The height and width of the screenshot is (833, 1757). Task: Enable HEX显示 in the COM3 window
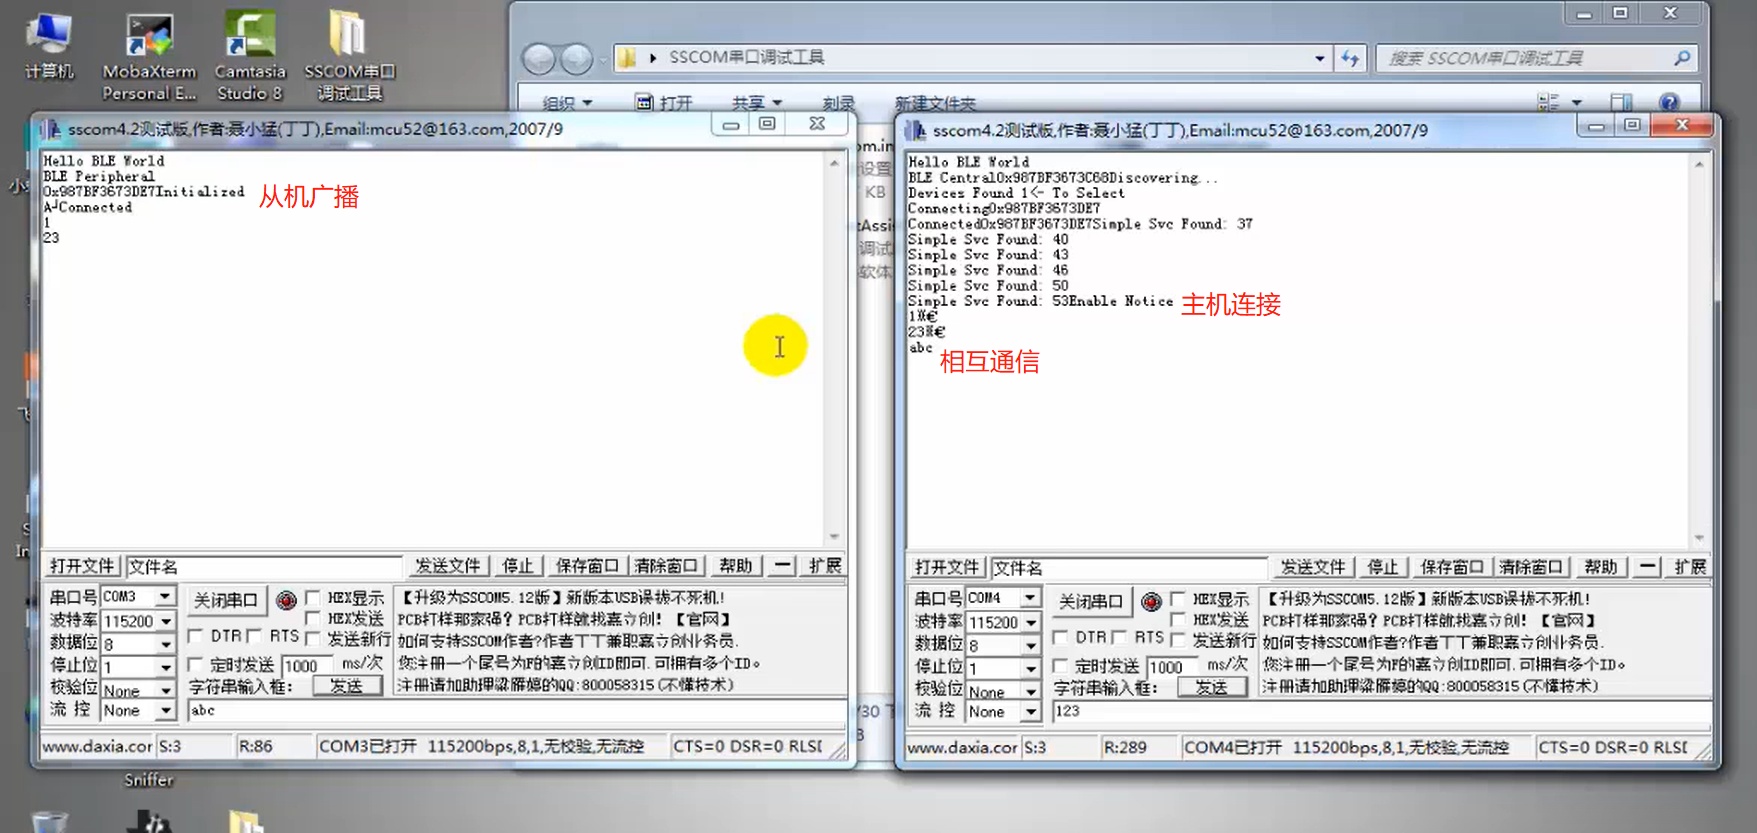tap(313, 597)
